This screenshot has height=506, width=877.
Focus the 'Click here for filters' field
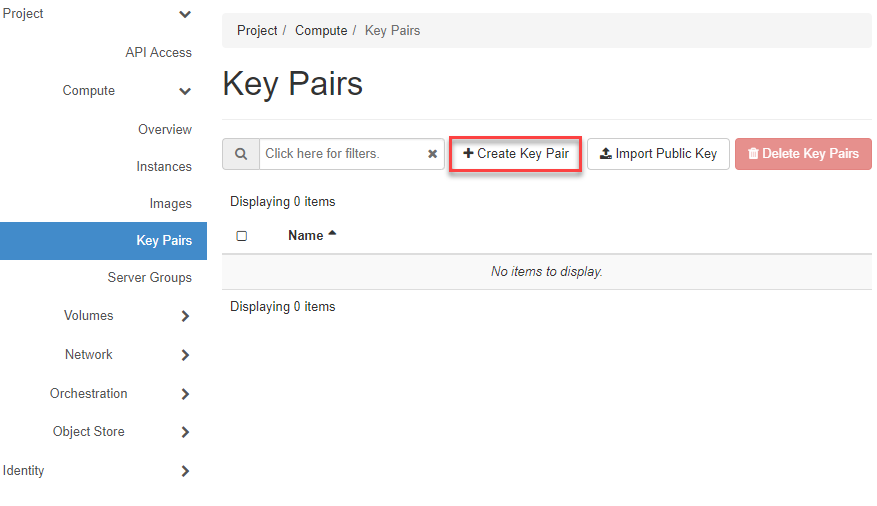pos(340,154)
